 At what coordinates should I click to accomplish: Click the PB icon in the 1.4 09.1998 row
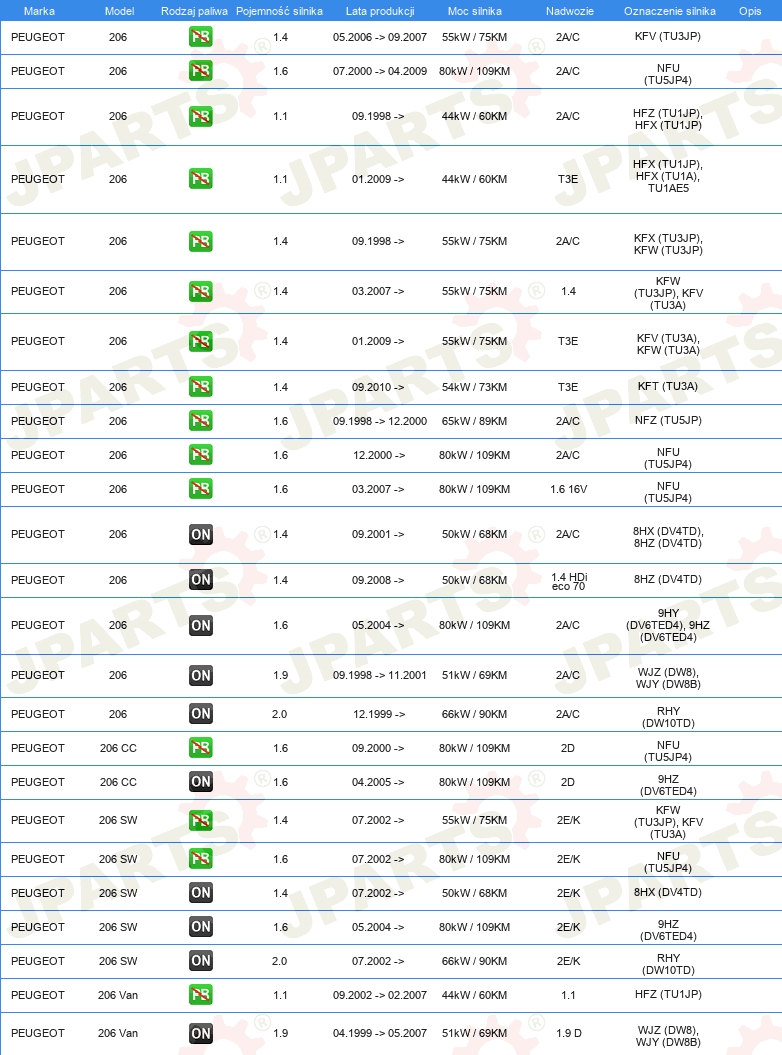click(201, 242)
